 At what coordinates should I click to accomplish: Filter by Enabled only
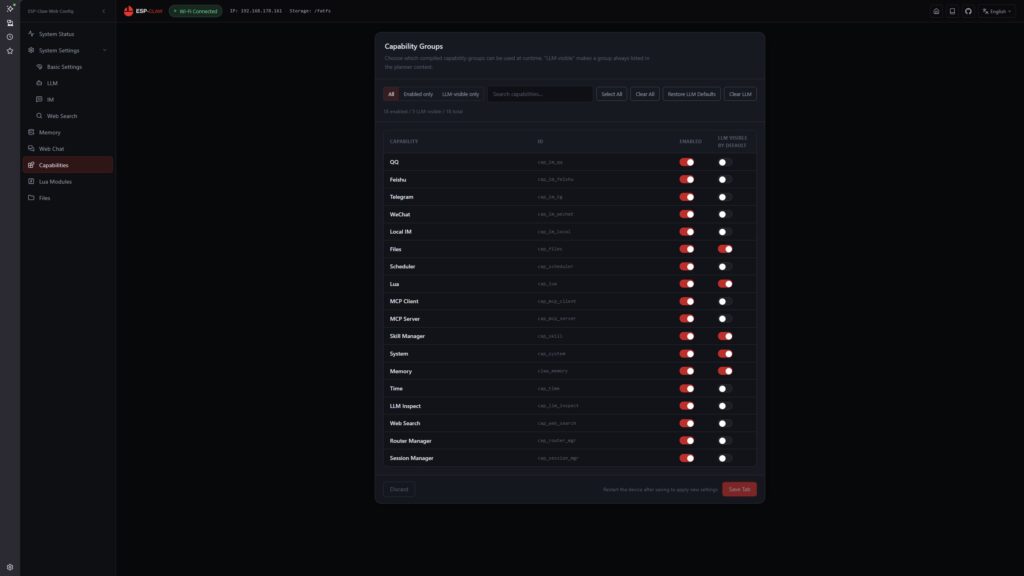[418, 94]
